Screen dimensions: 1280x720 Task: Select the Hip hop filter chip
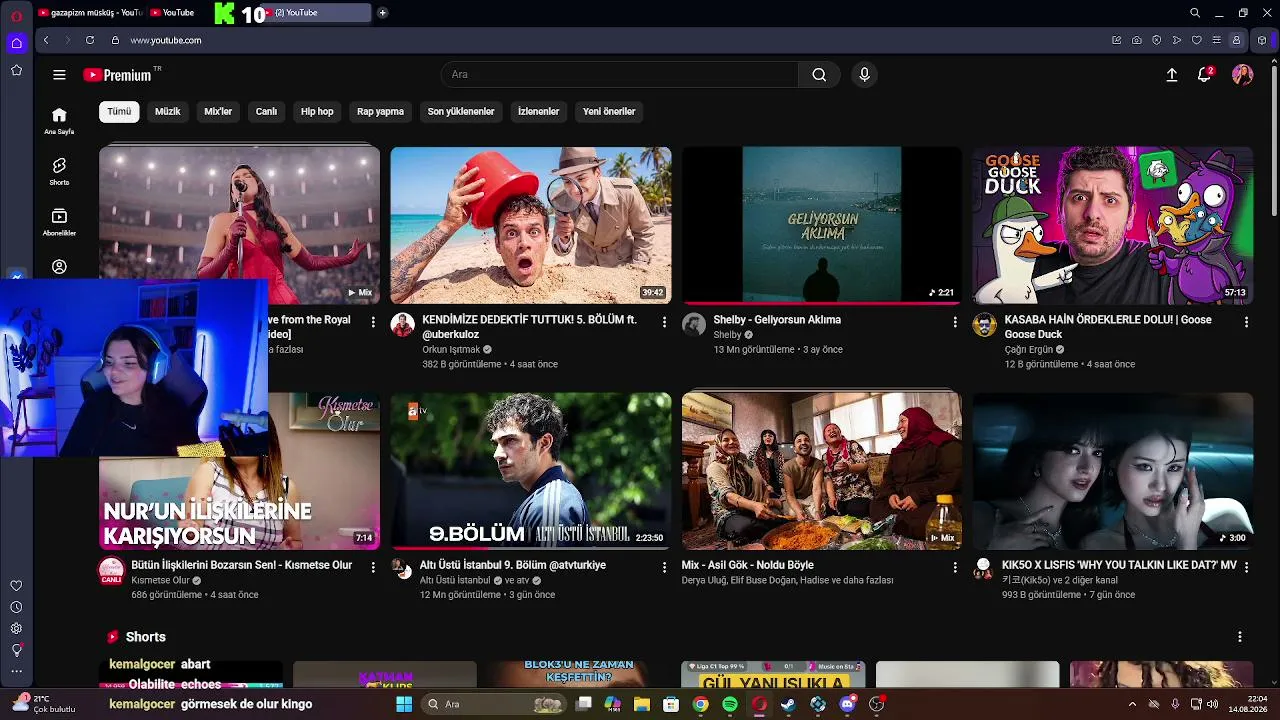click(317, 112)
